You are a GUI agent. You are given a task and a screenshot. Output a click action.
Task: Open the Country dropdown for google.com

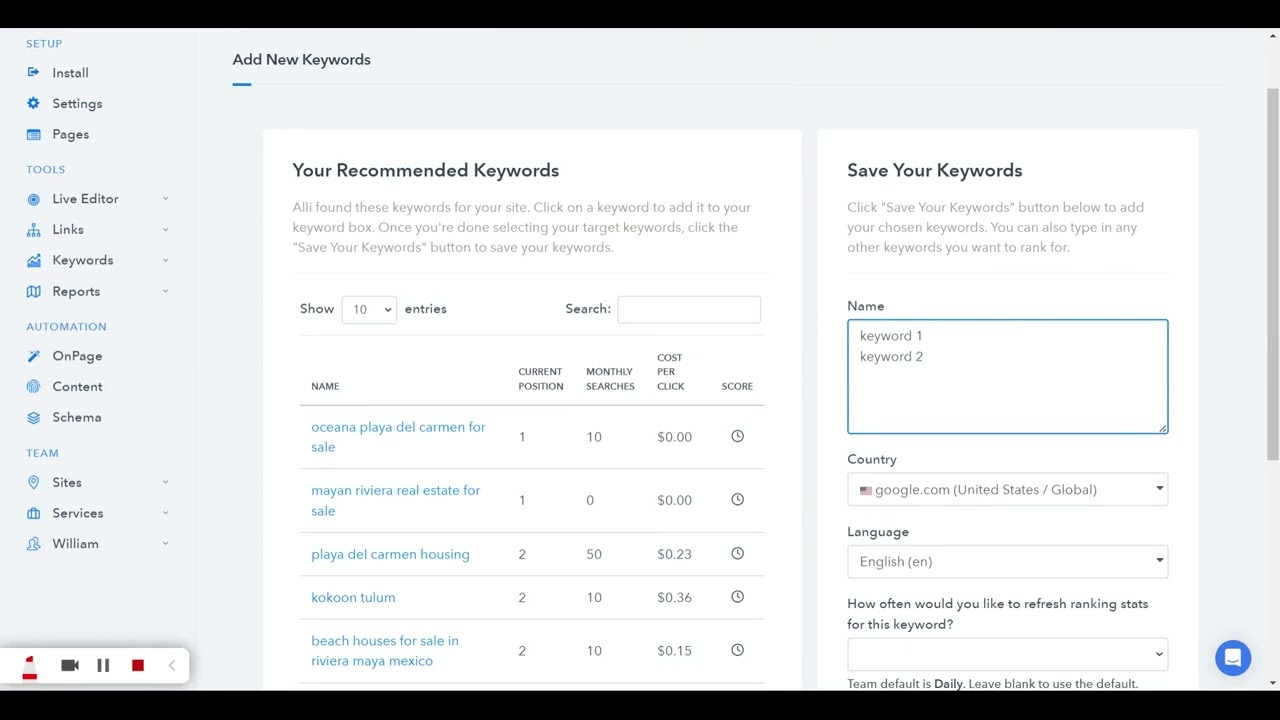pos(1007,489)
